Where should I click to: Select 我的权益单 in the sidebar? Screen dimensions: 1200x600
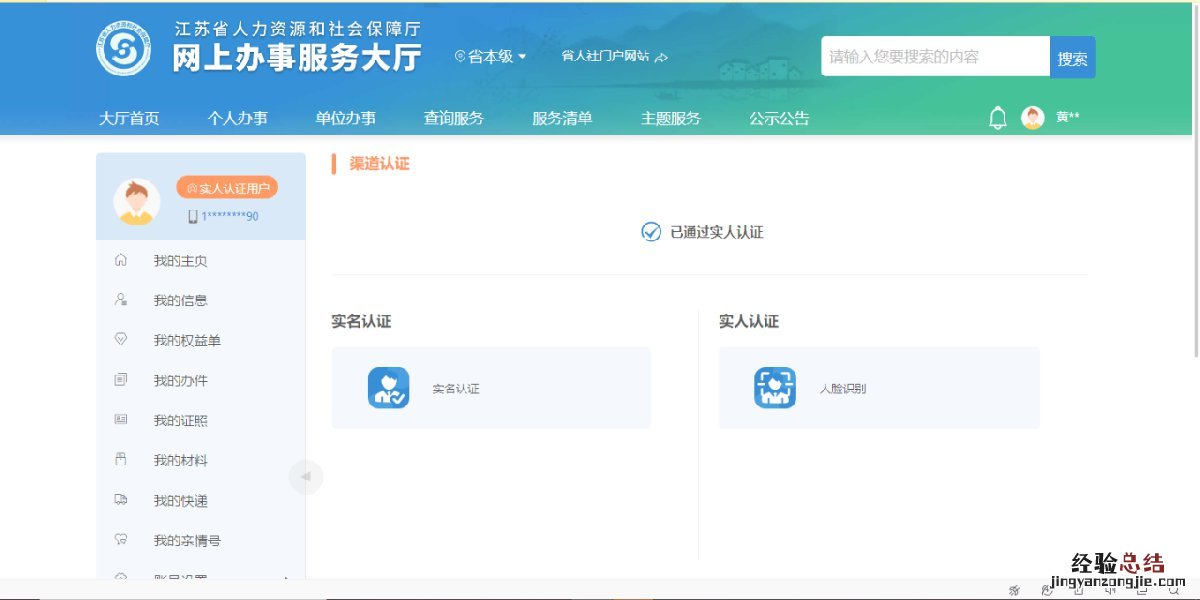coord(187,340)
